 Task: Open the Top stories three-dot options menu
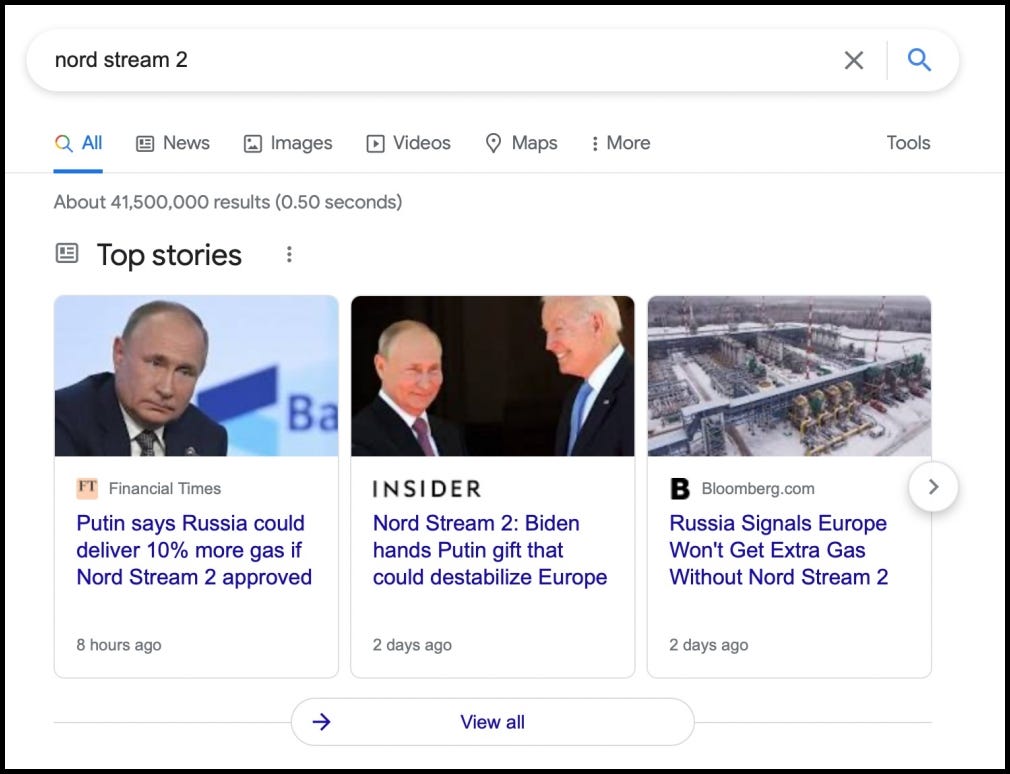pyautogui.click(x=289, y=254)
